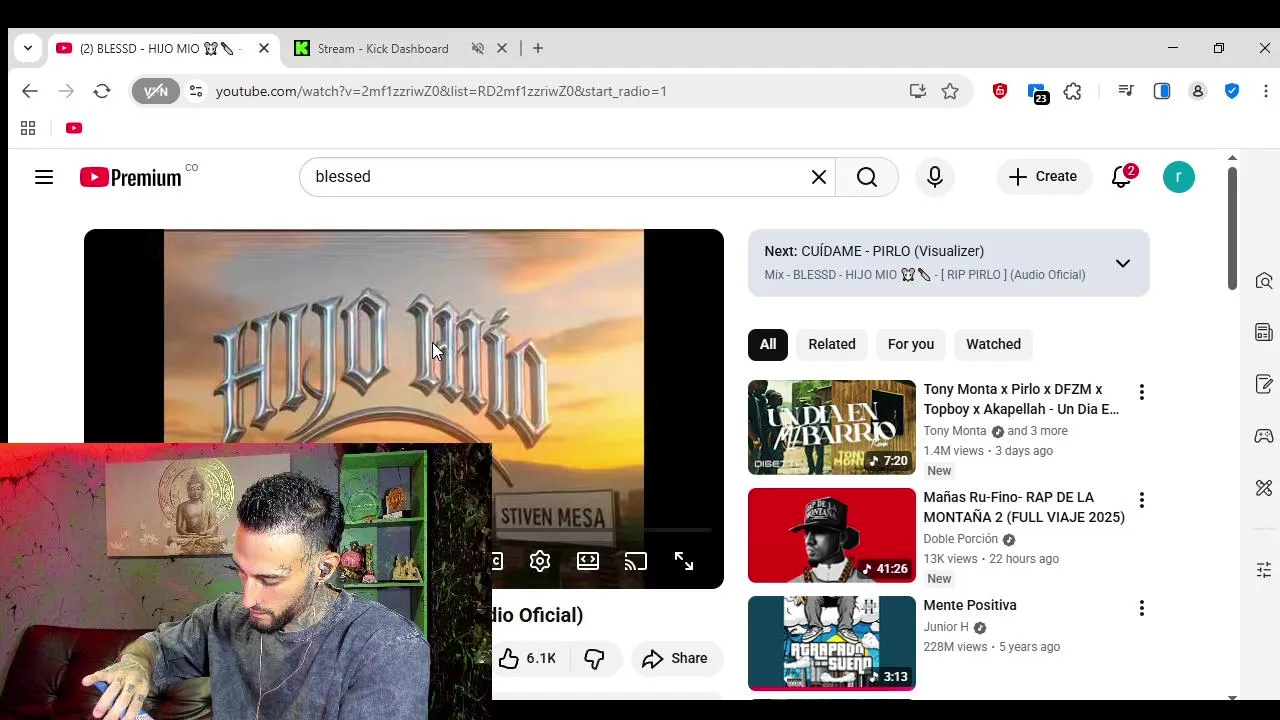
Task: Go to YouTube Premium home logo
Action: coord(130,178)
